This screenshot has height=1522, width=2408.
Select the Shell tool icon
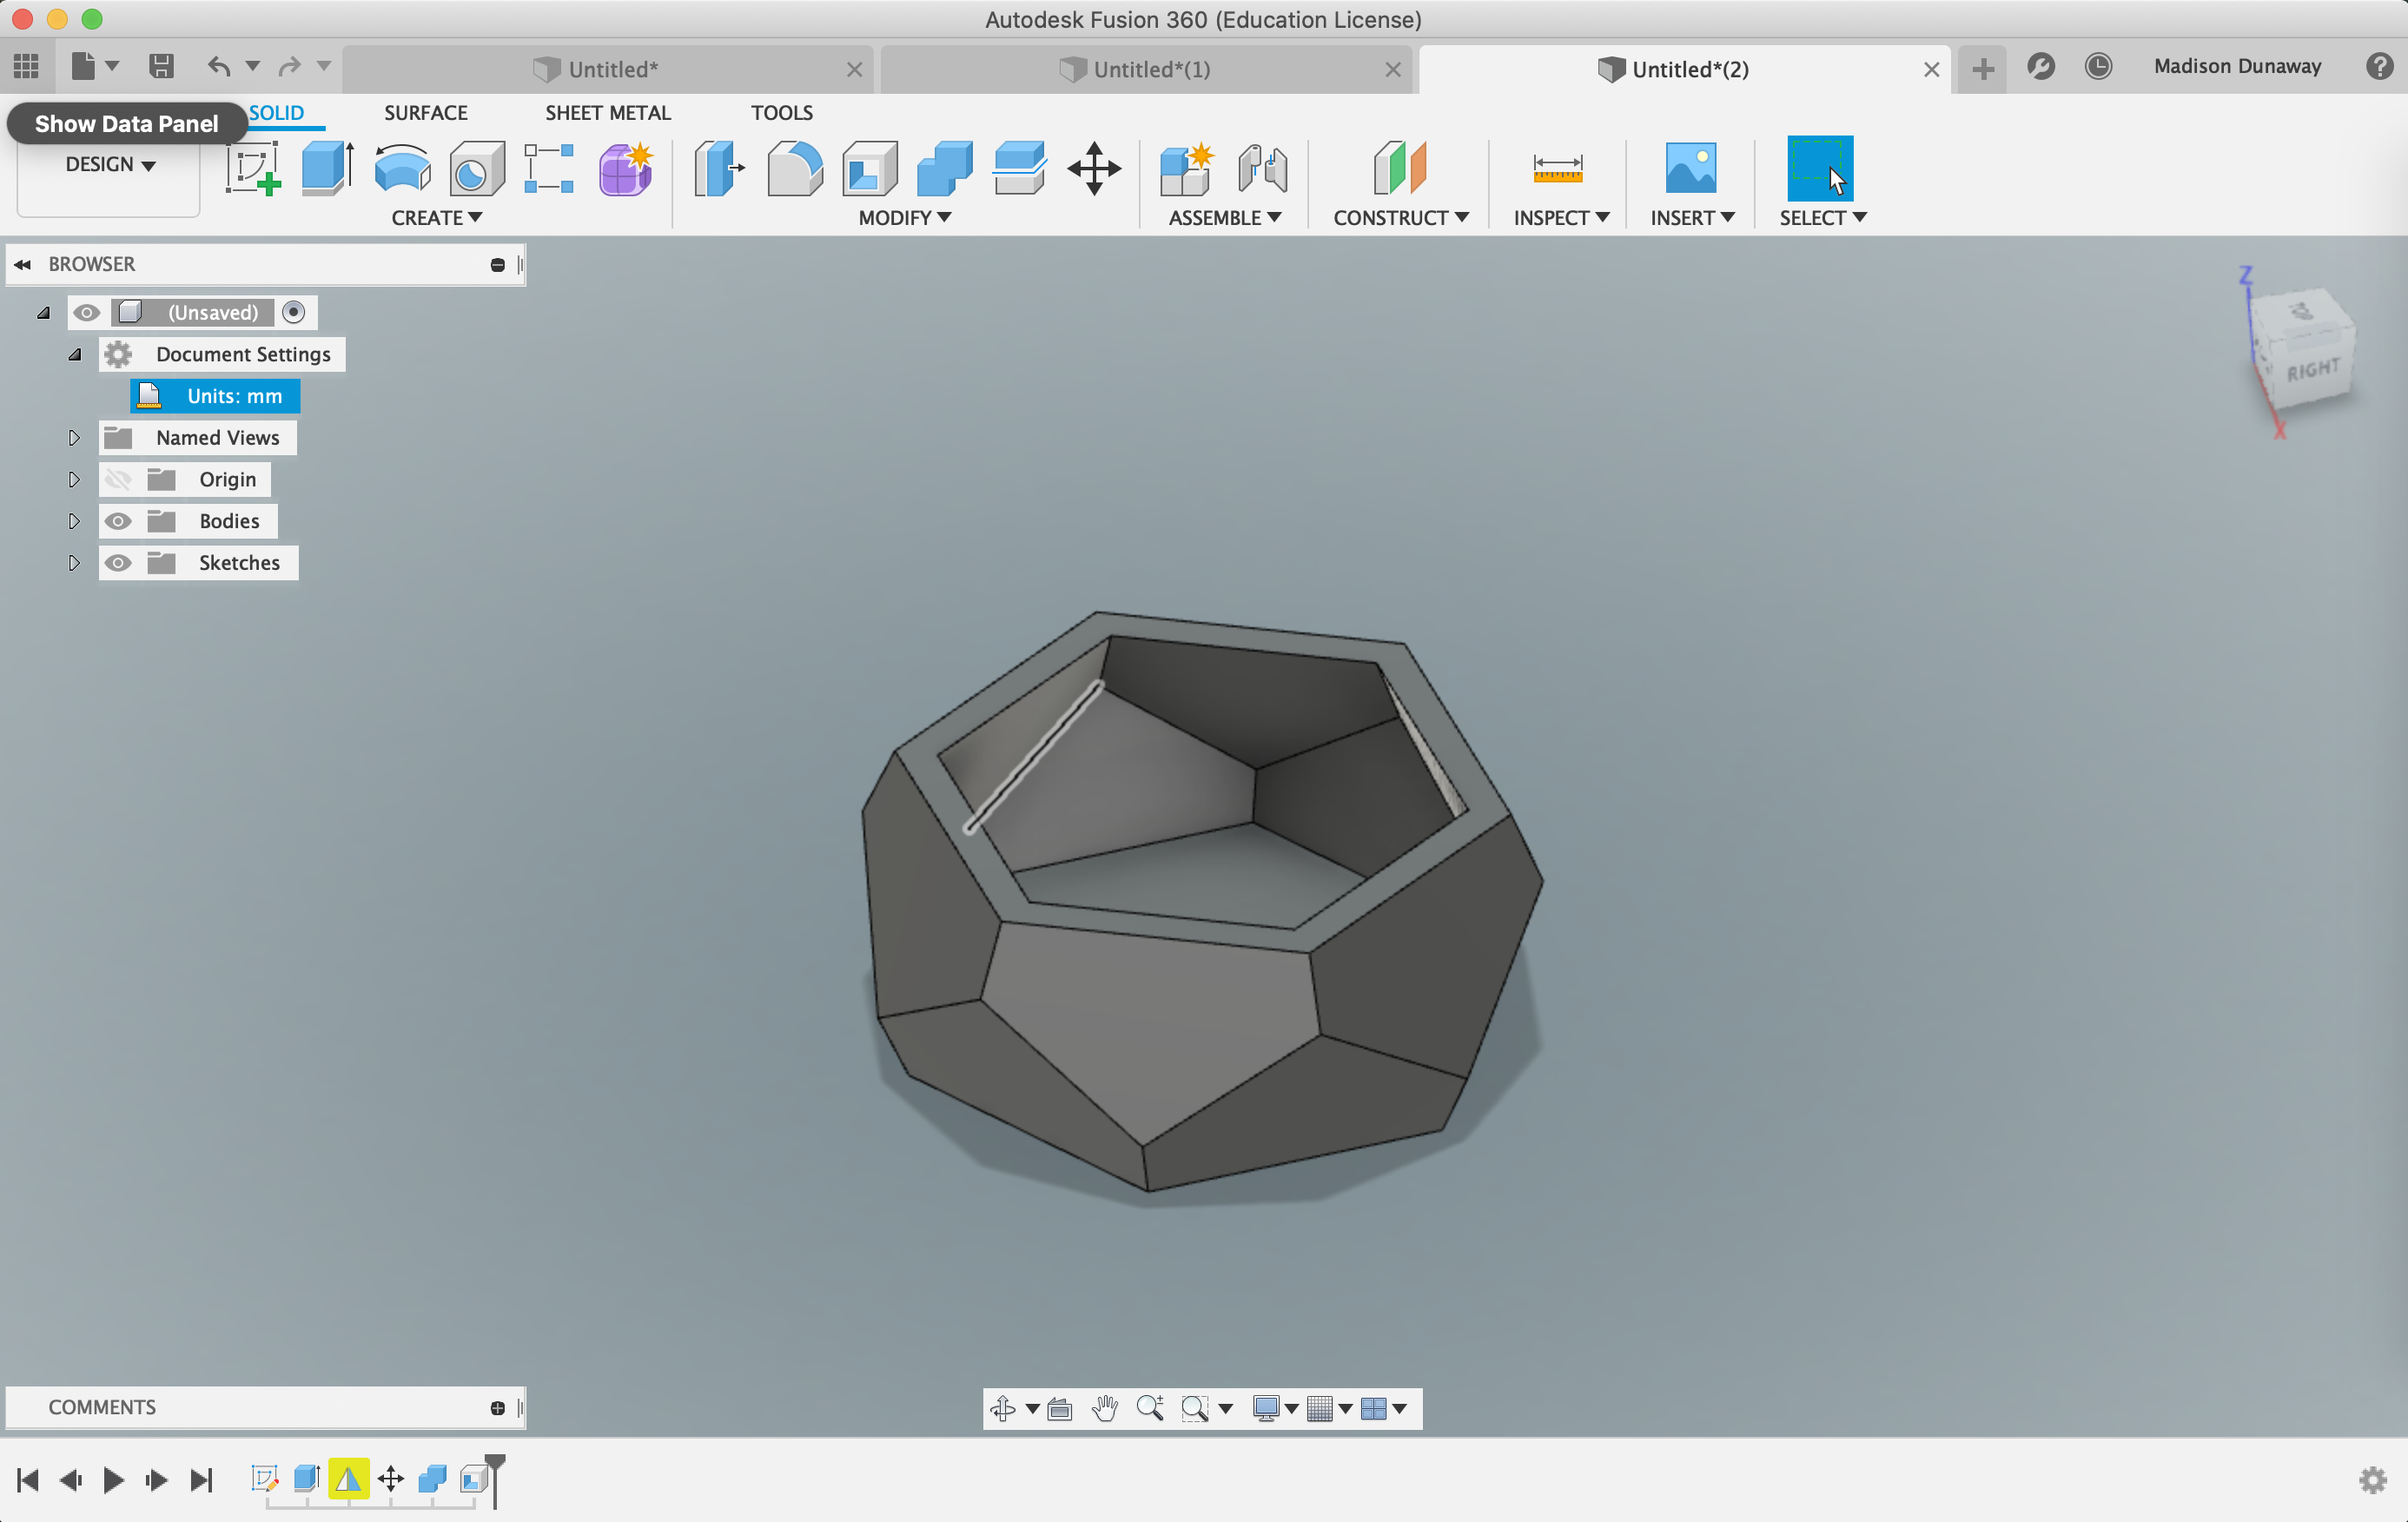coord(869,168)
